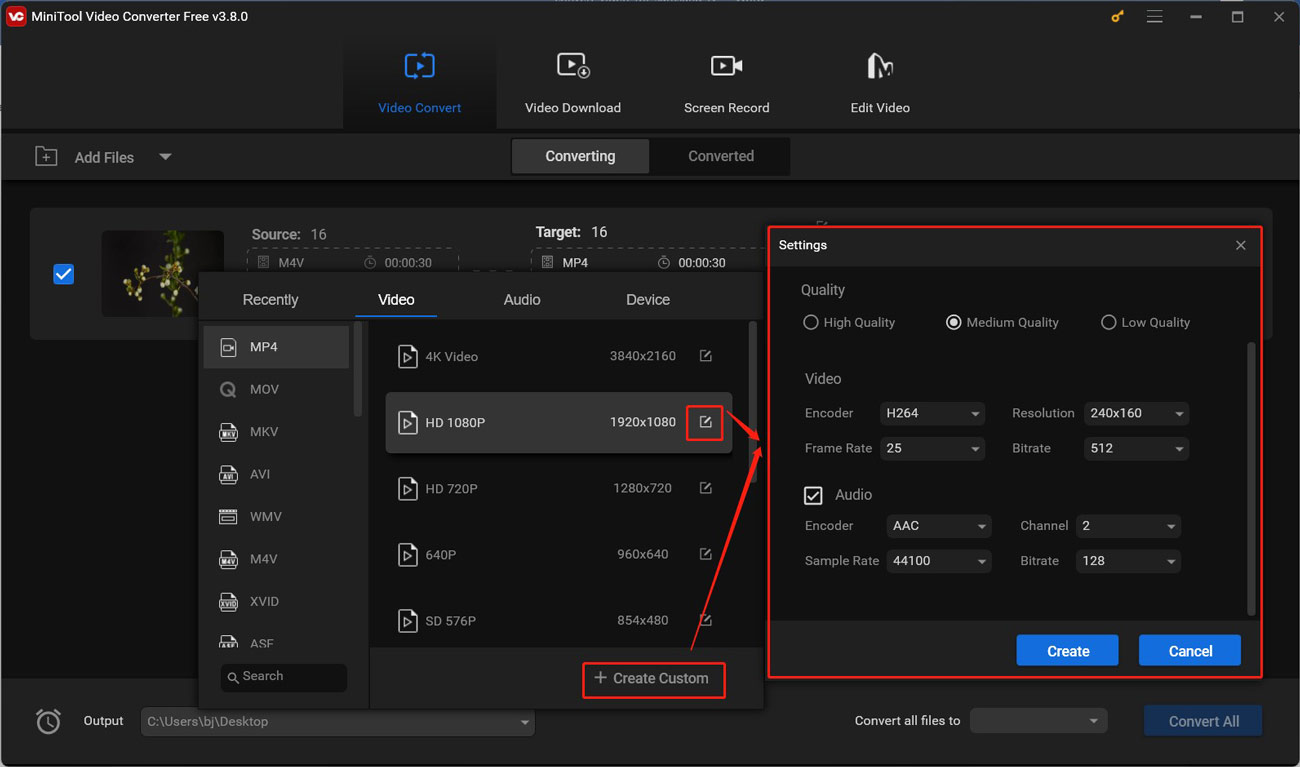Edit the 640P preset

pyautogui.click(x=705, y=554)
